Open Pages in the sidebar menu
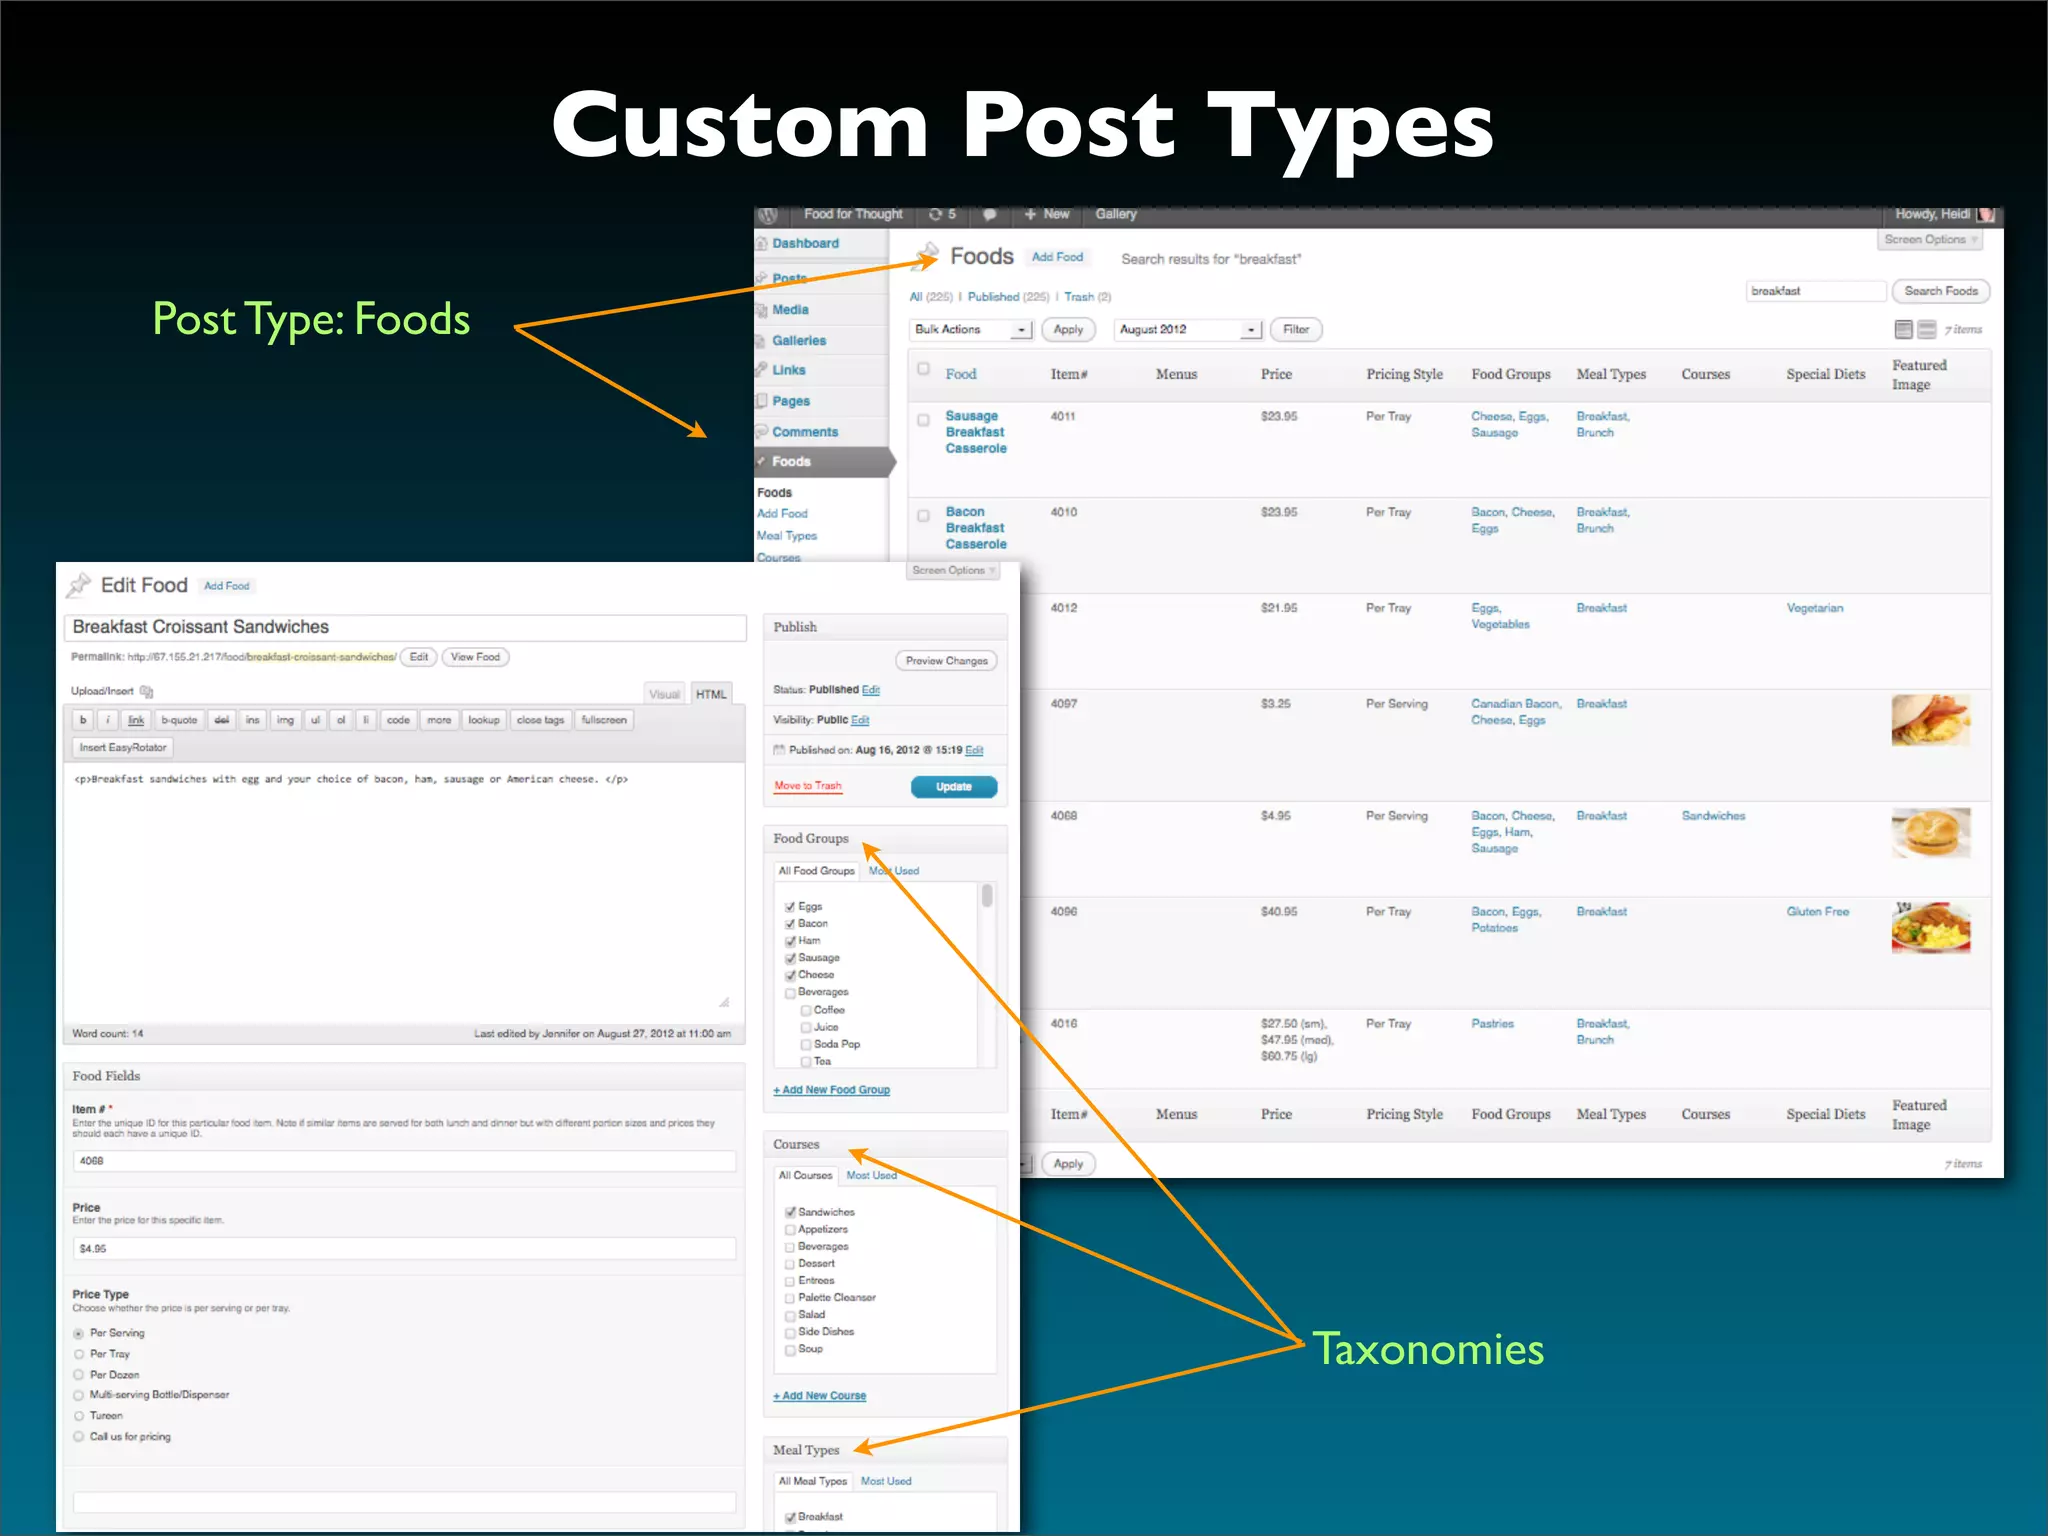Image resolution: width=2048 pixels, height=1536 pixels. [791, 401]
